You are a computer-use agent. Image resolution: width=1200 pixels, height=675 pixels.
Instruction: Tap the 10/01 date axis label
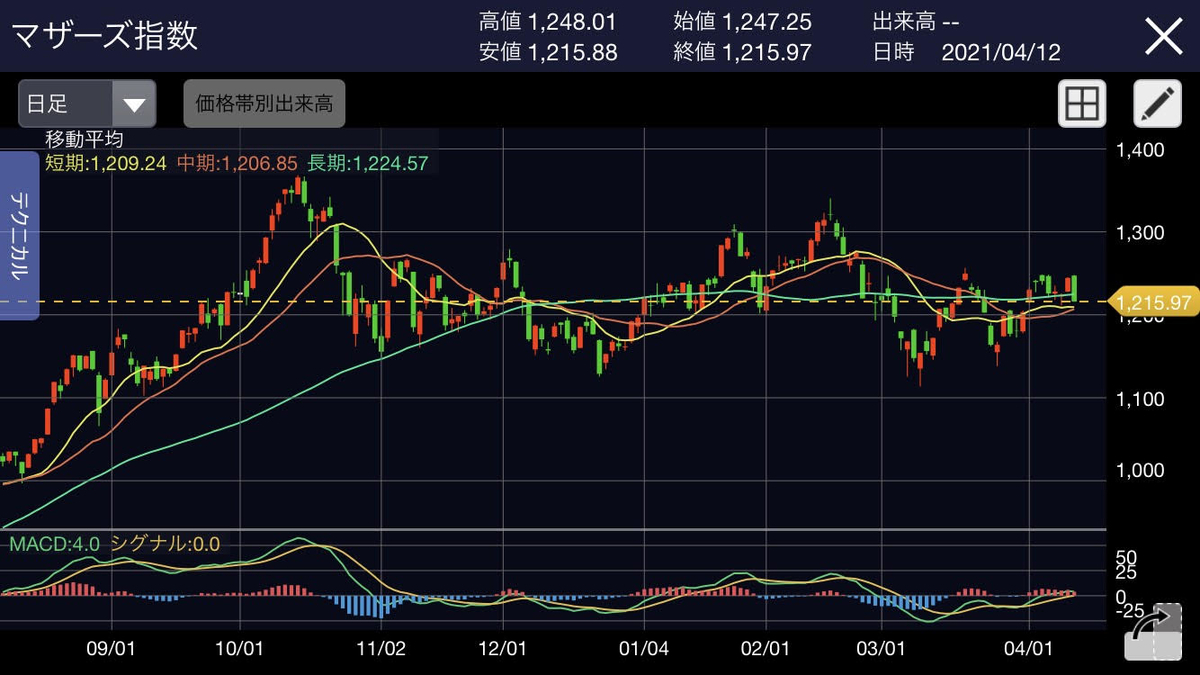(x=241, y=648)
